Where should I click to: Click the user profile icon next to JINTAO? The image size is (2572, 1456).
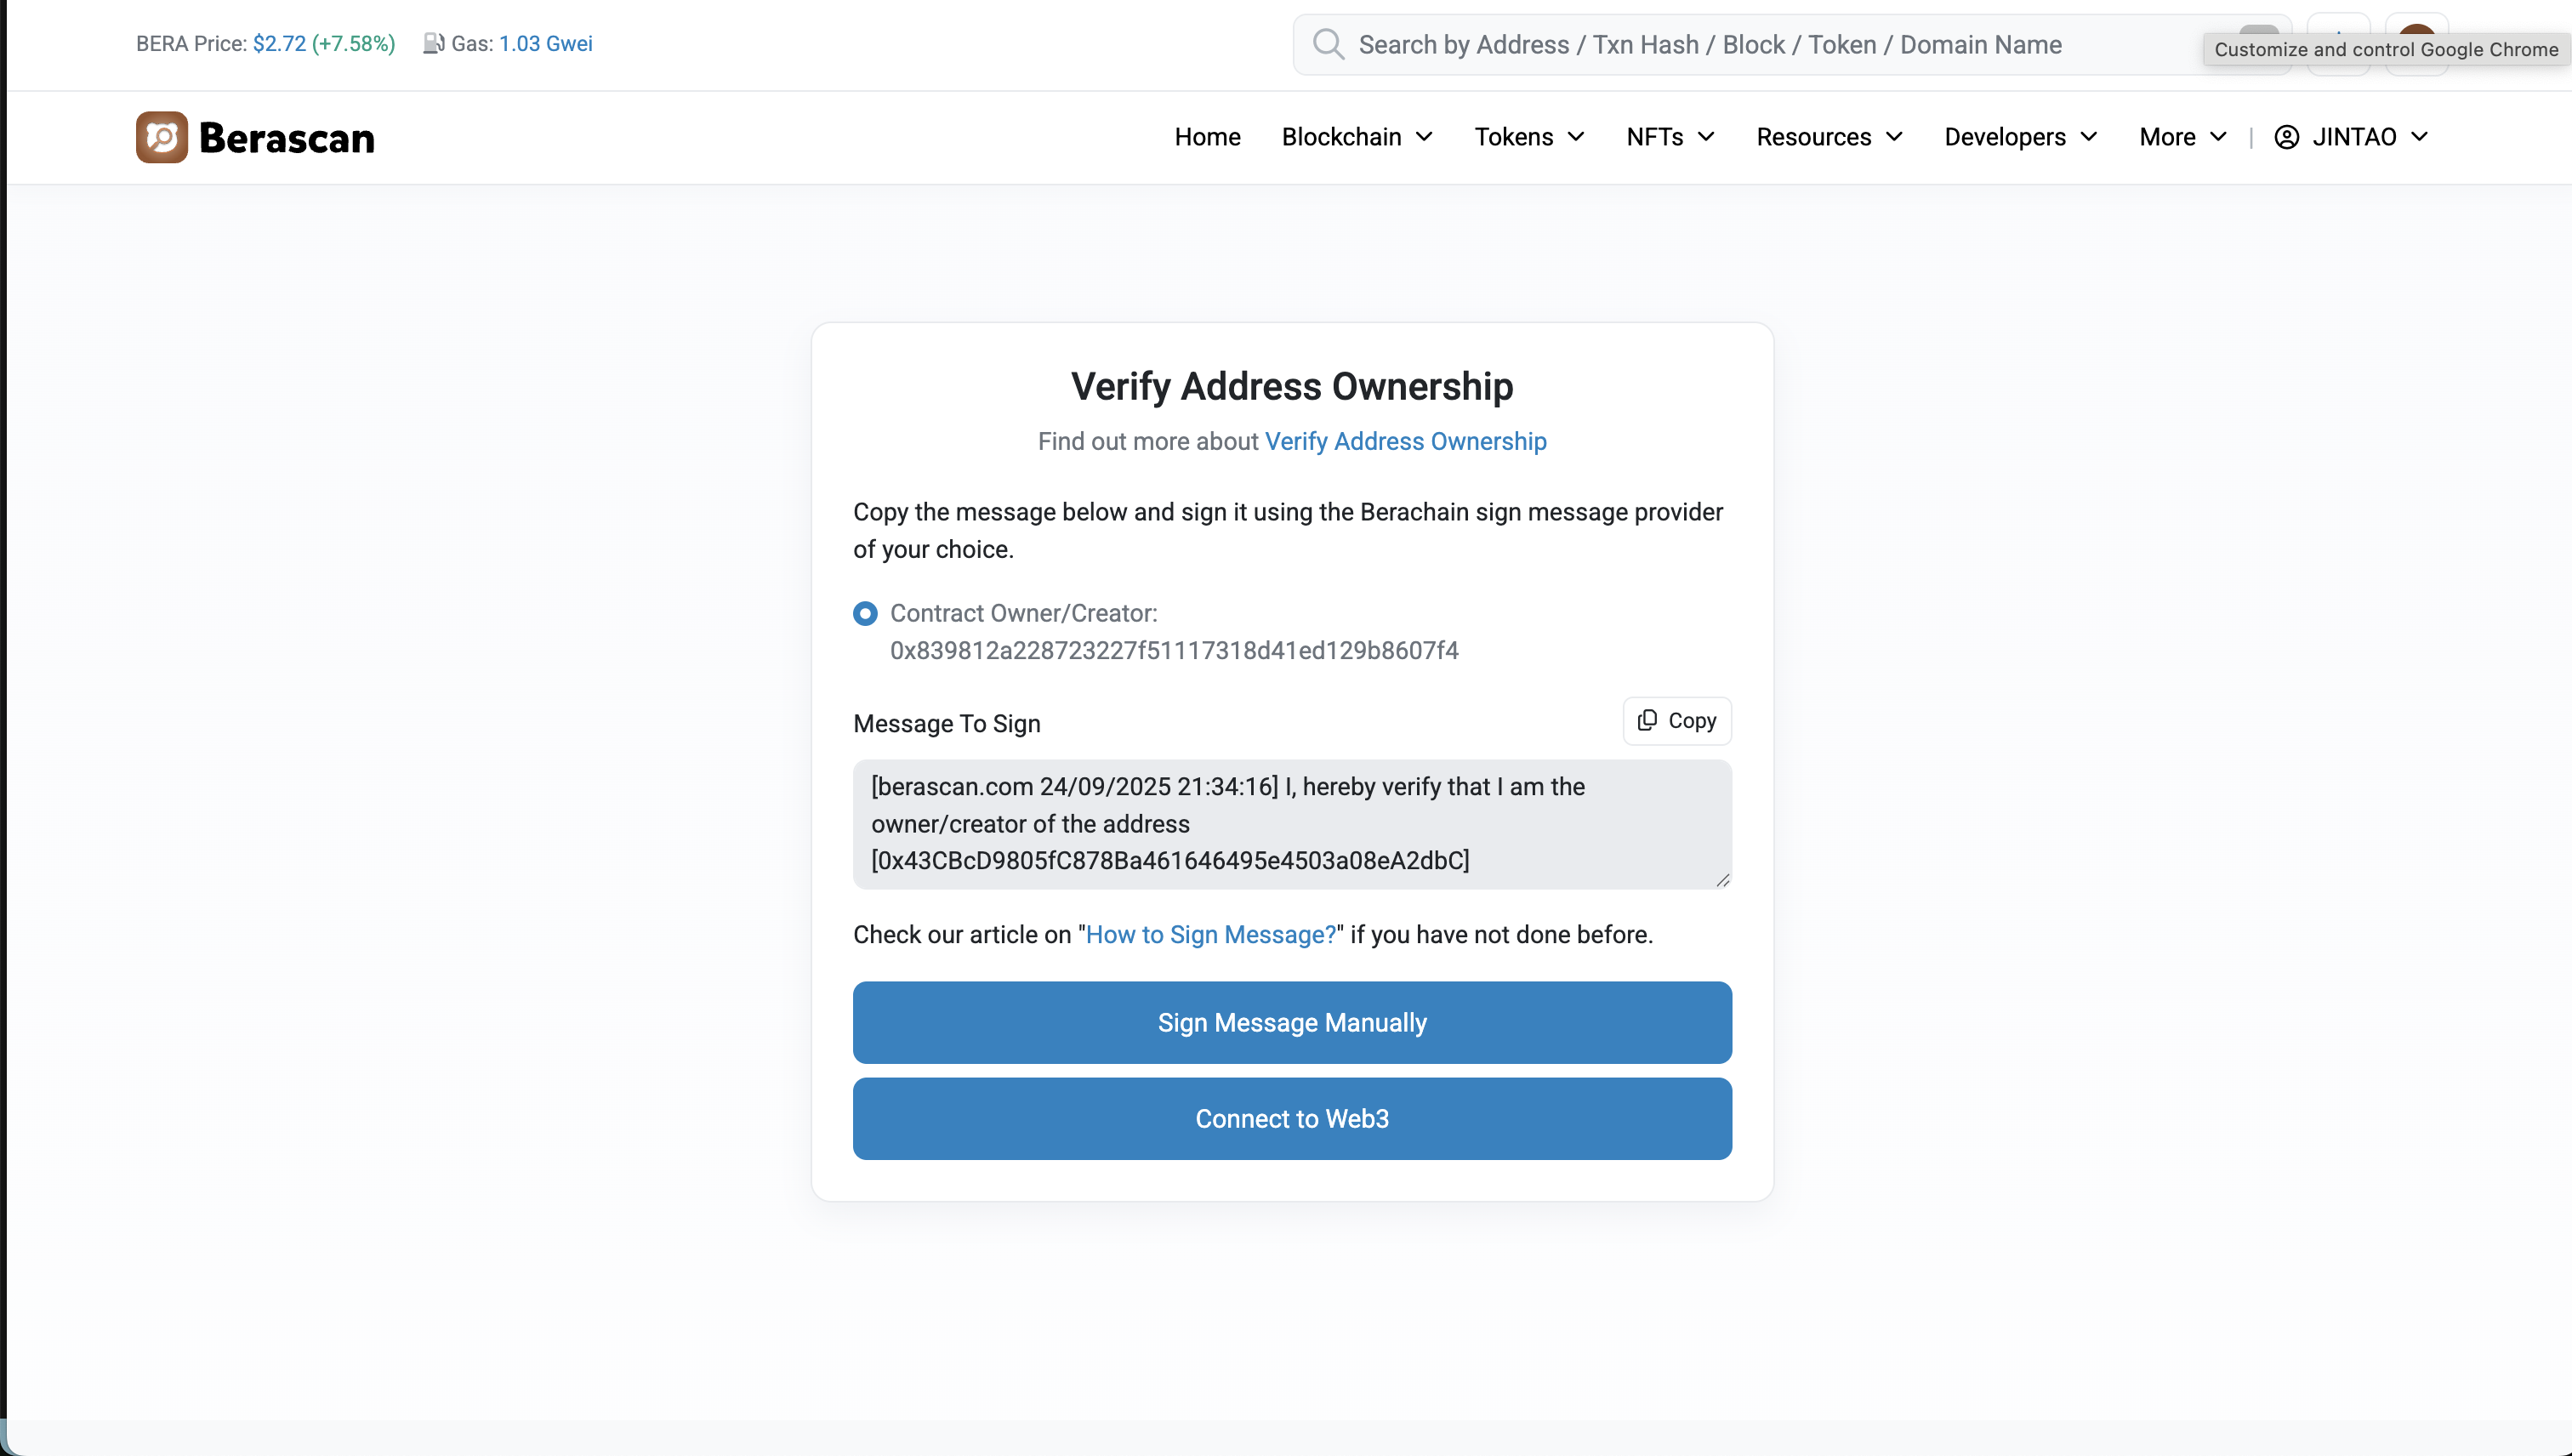pyautogui.click(x=2286, y=137)
